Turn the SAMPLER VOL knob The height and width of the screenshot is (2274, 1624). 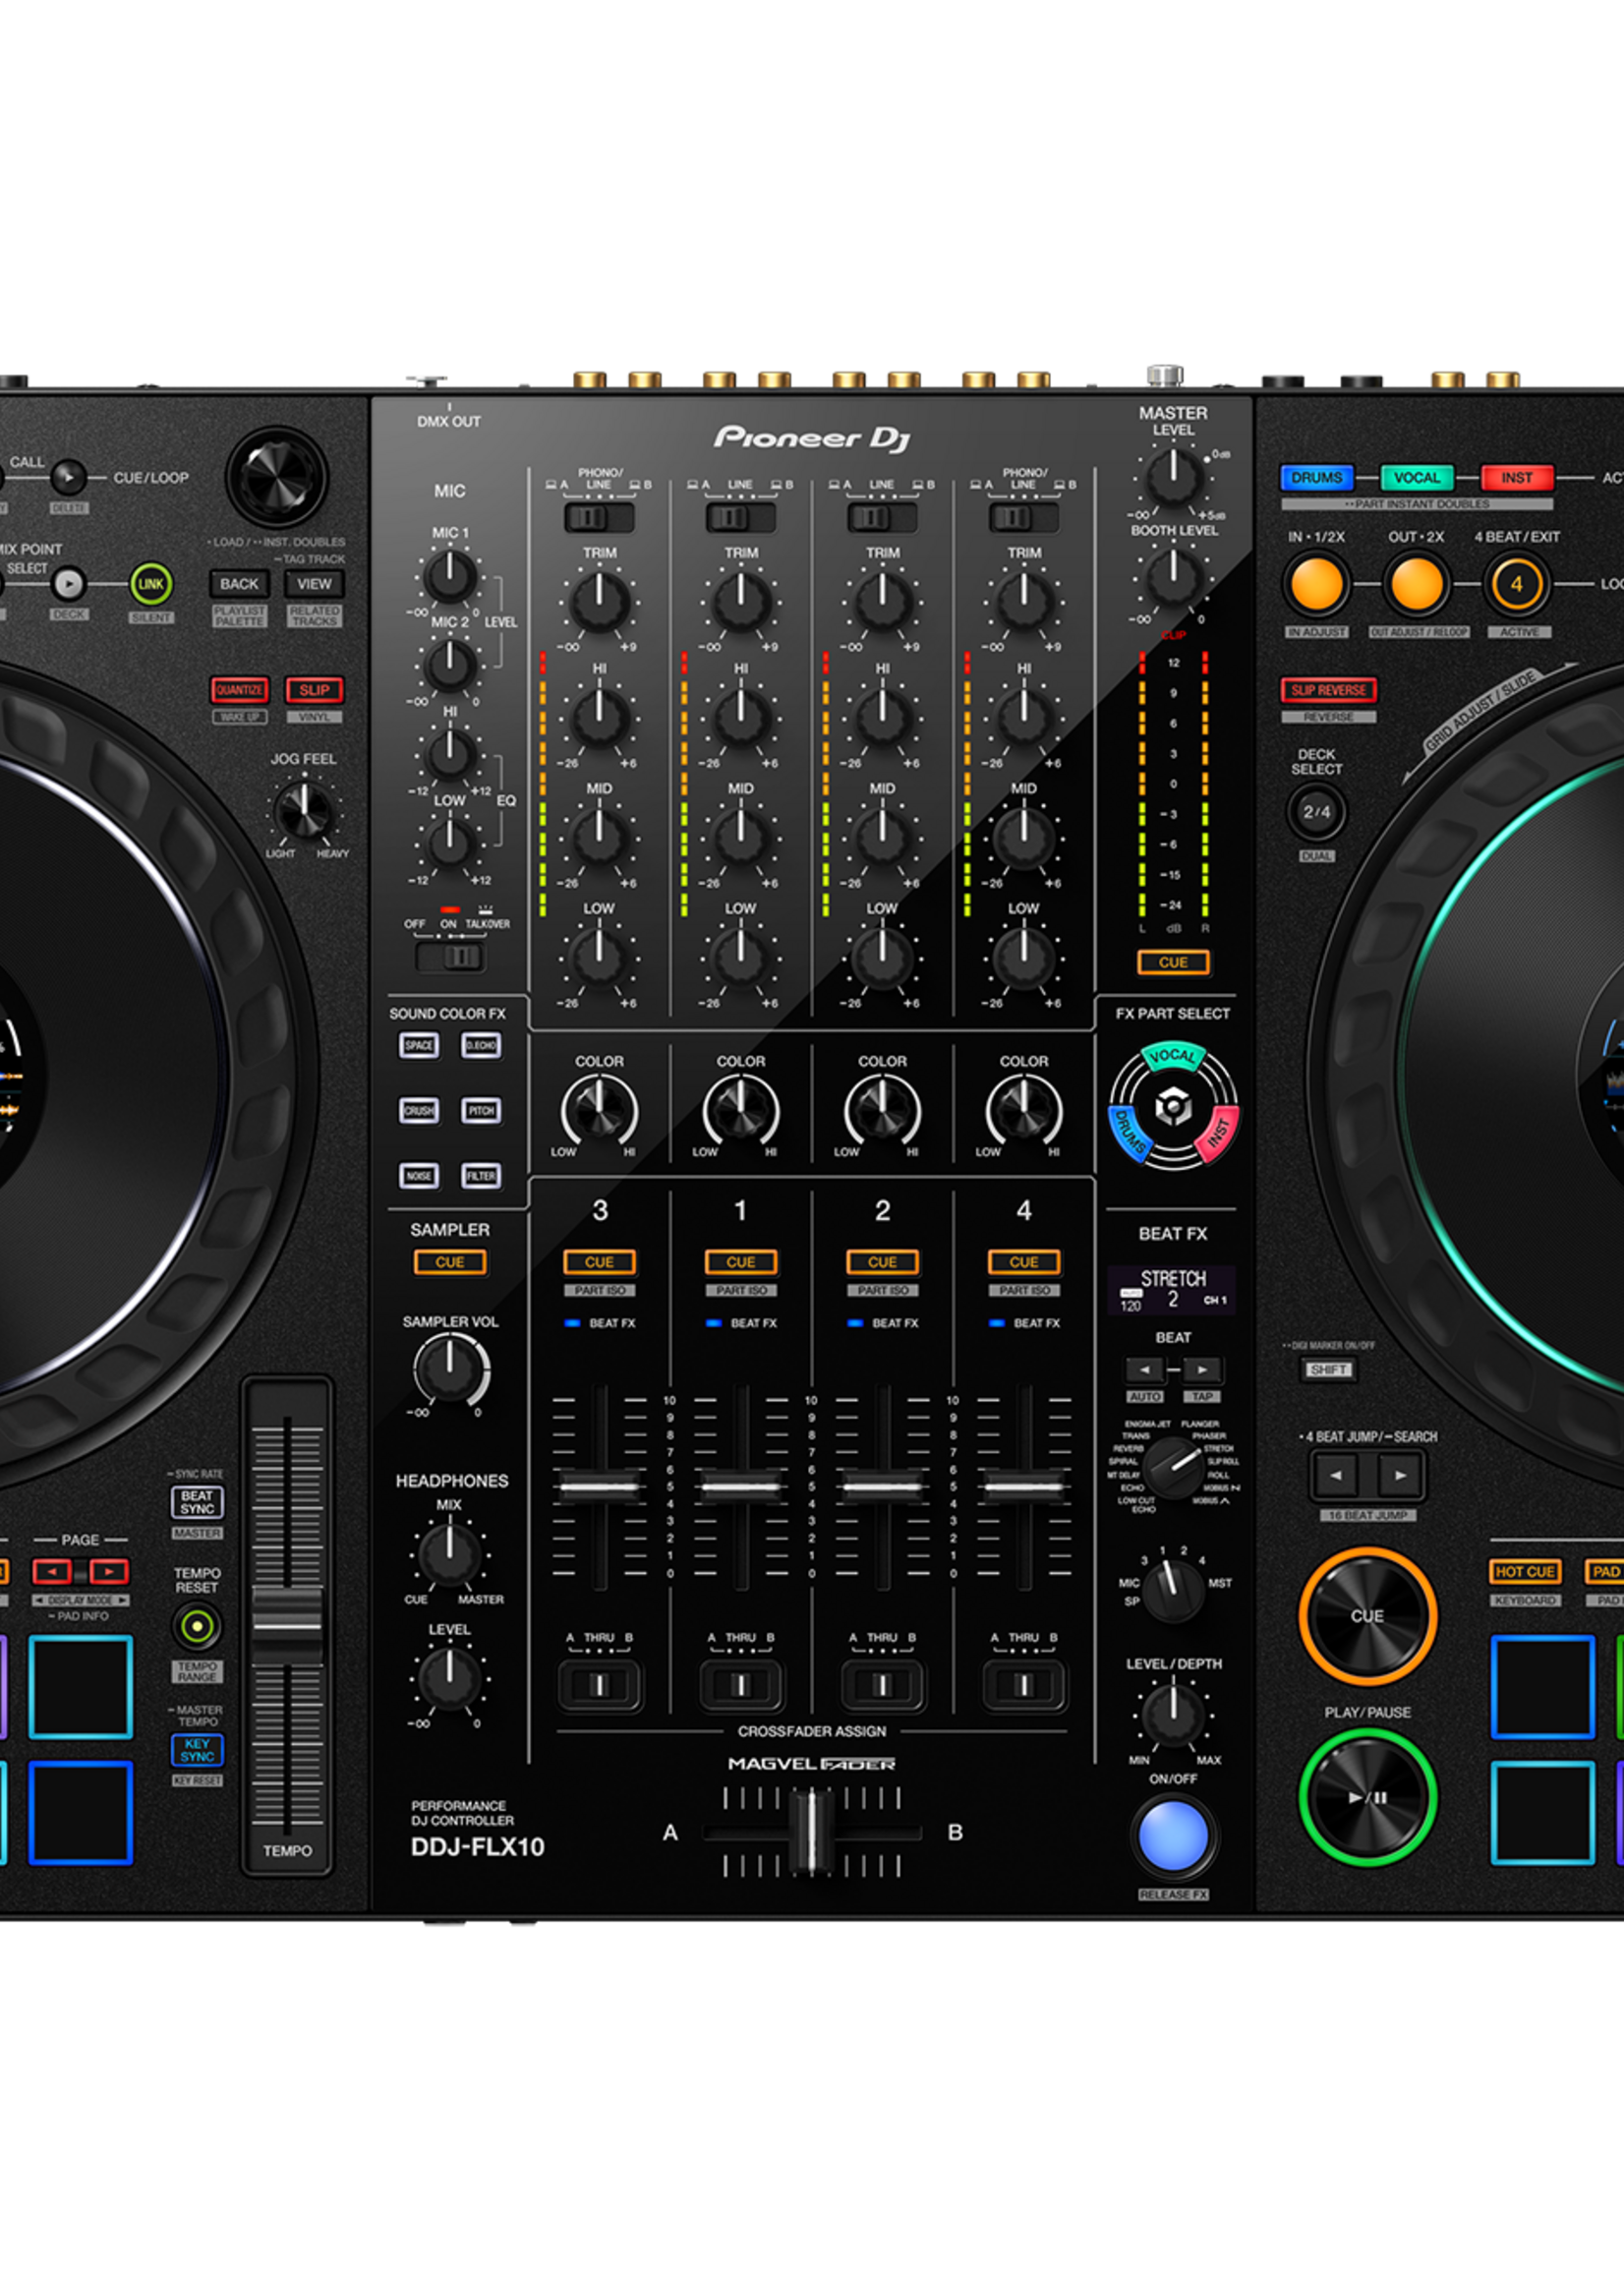[x=450, y=1370]
